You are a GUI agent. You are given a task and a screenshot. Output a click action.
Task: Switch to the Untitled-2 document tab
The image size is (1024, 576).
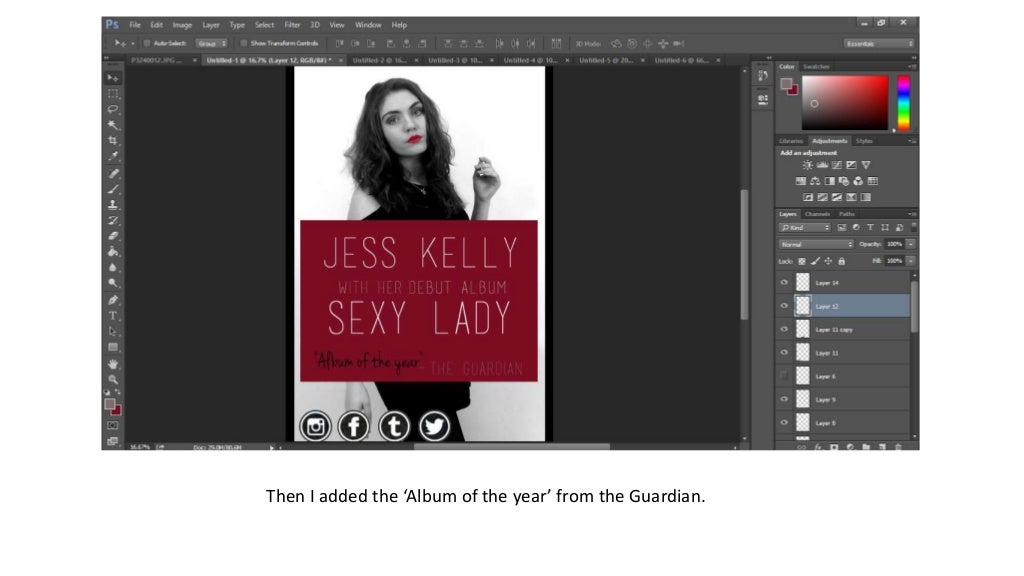pos(379,60)
